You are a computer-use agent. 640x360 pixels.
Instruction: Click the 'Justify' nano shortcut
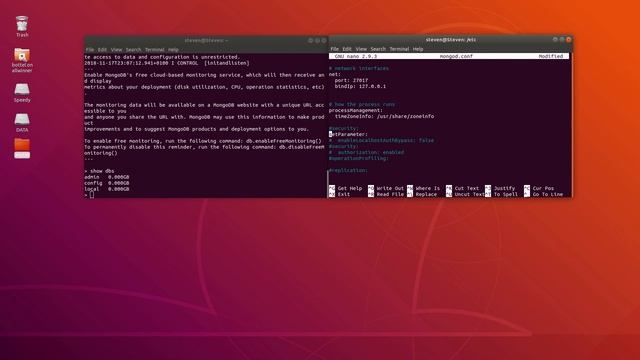click(x=500, y=189)
